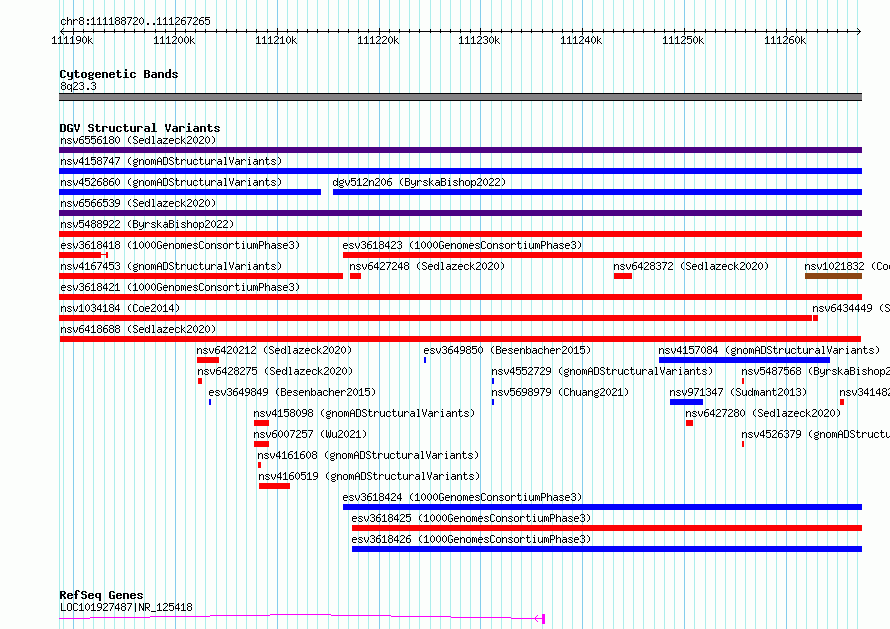This screenshot has width=890, height=629.
Task: Select variant label esv3618425
Action: (x=472, y=518)
